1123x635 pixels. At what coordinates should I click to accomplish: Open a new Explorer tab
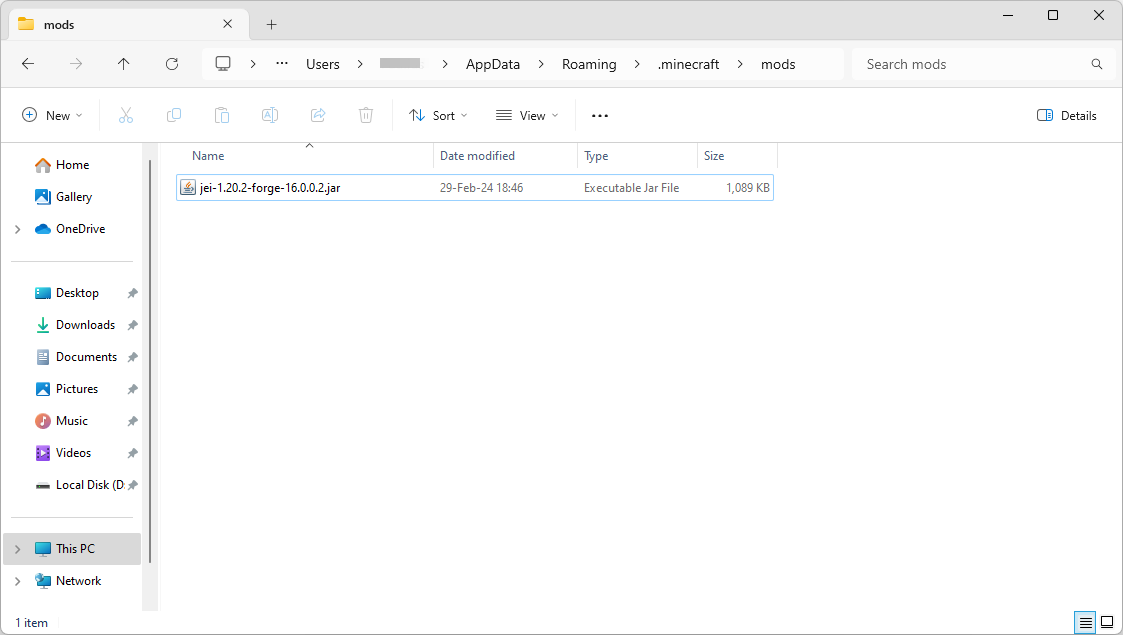(271, 23)
